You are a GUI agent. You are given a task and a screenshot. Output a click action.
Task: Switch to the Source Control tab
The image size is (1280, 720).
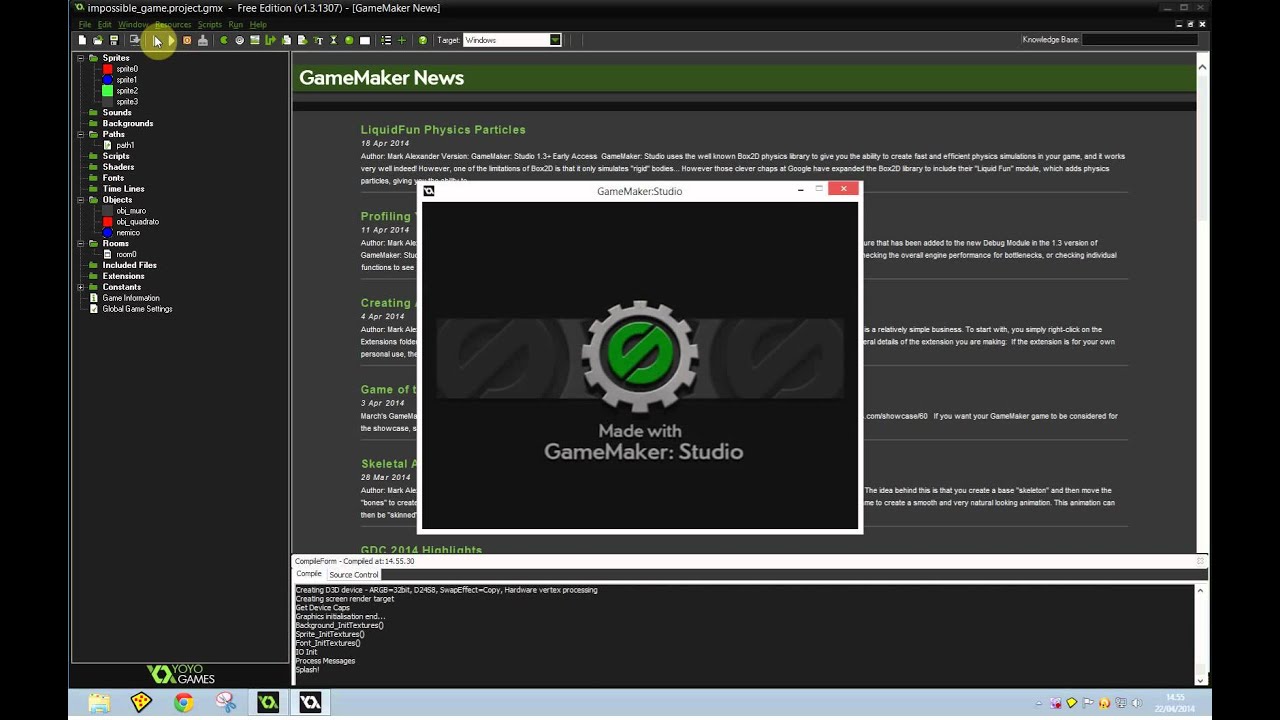coord(354,575)
